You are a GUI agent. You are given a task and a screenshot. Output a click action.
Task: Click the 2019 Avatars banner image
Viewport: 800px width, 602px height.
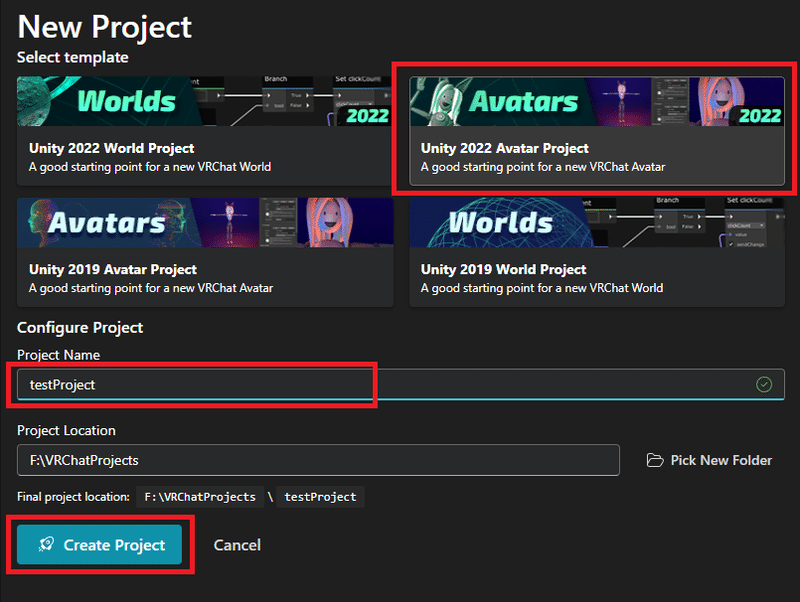205,222
